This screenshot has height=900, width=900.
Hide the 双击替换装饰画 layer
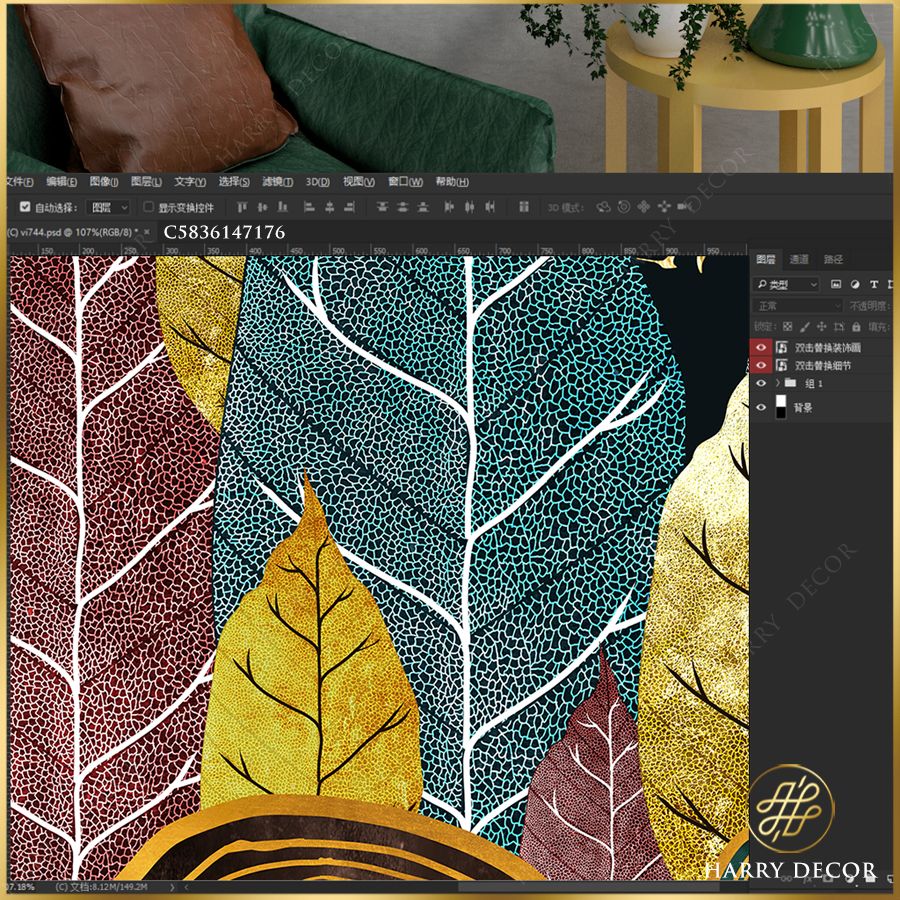761,347
